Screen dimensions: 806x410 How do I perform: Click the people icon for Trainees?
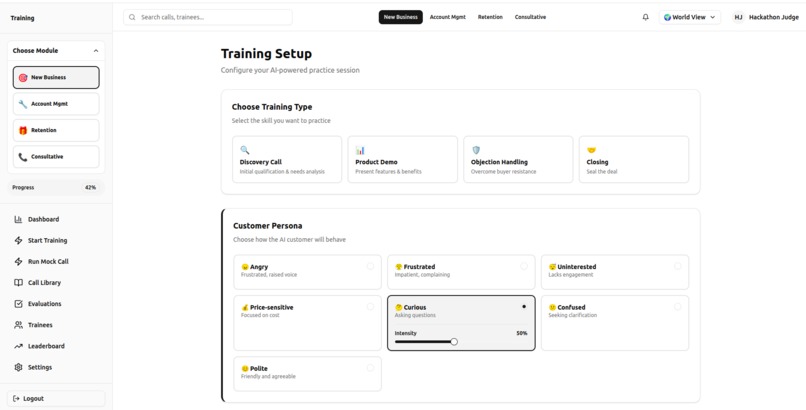pos(19,325)
